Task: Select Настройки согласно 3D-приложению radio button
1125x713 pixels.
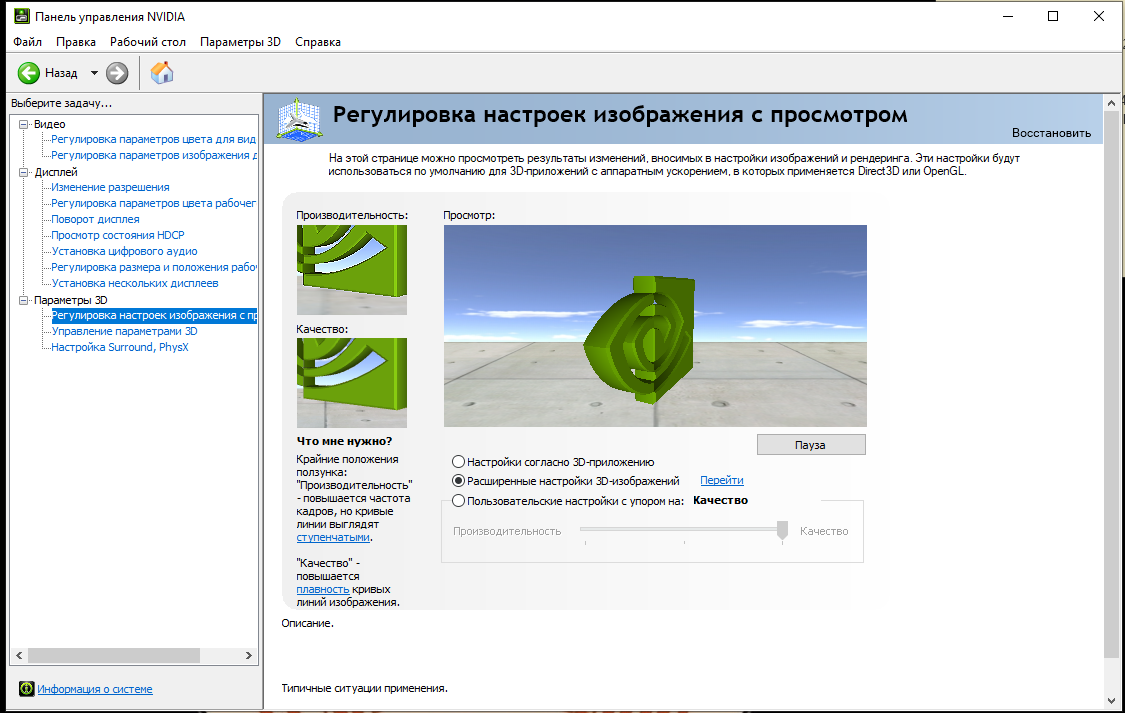Action: point(458,461)
